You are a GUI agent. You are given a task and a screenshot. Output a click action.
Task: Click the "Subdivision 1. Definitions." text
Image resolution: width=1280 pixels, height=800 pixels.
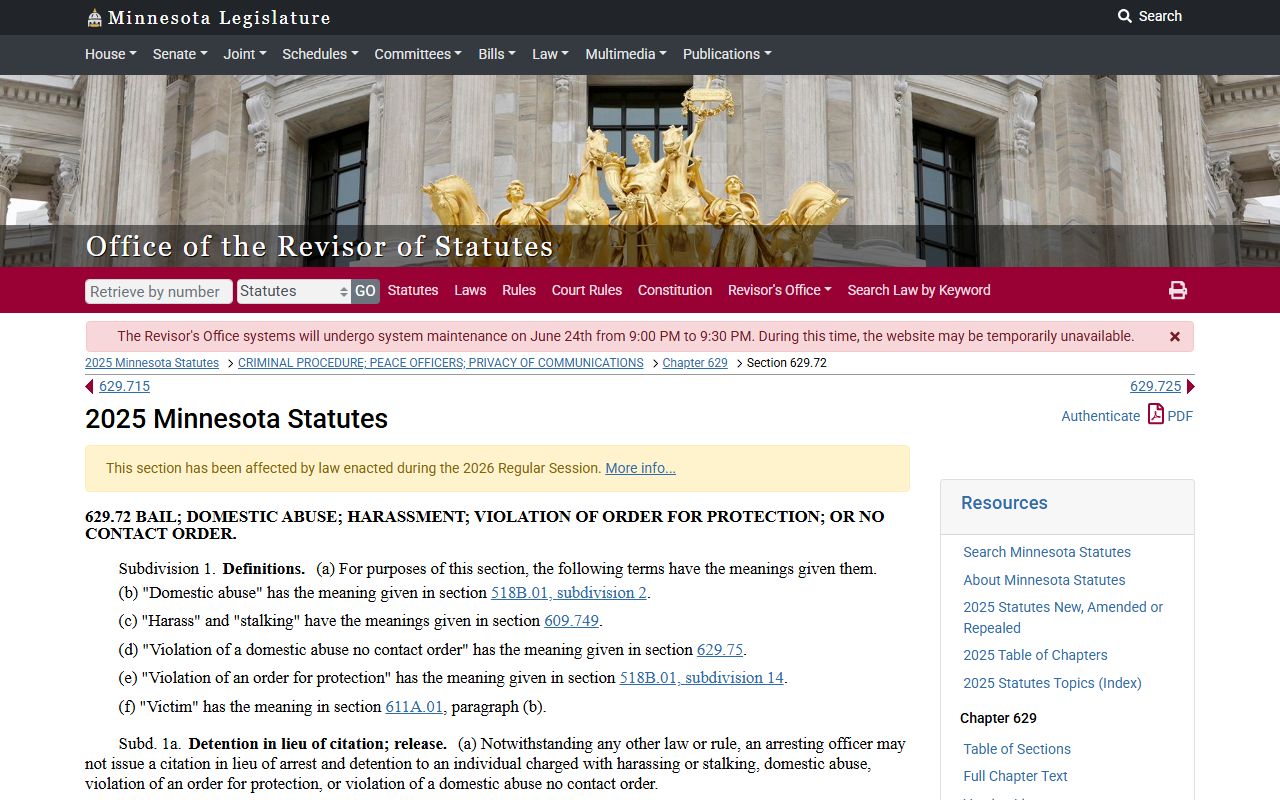212,569
